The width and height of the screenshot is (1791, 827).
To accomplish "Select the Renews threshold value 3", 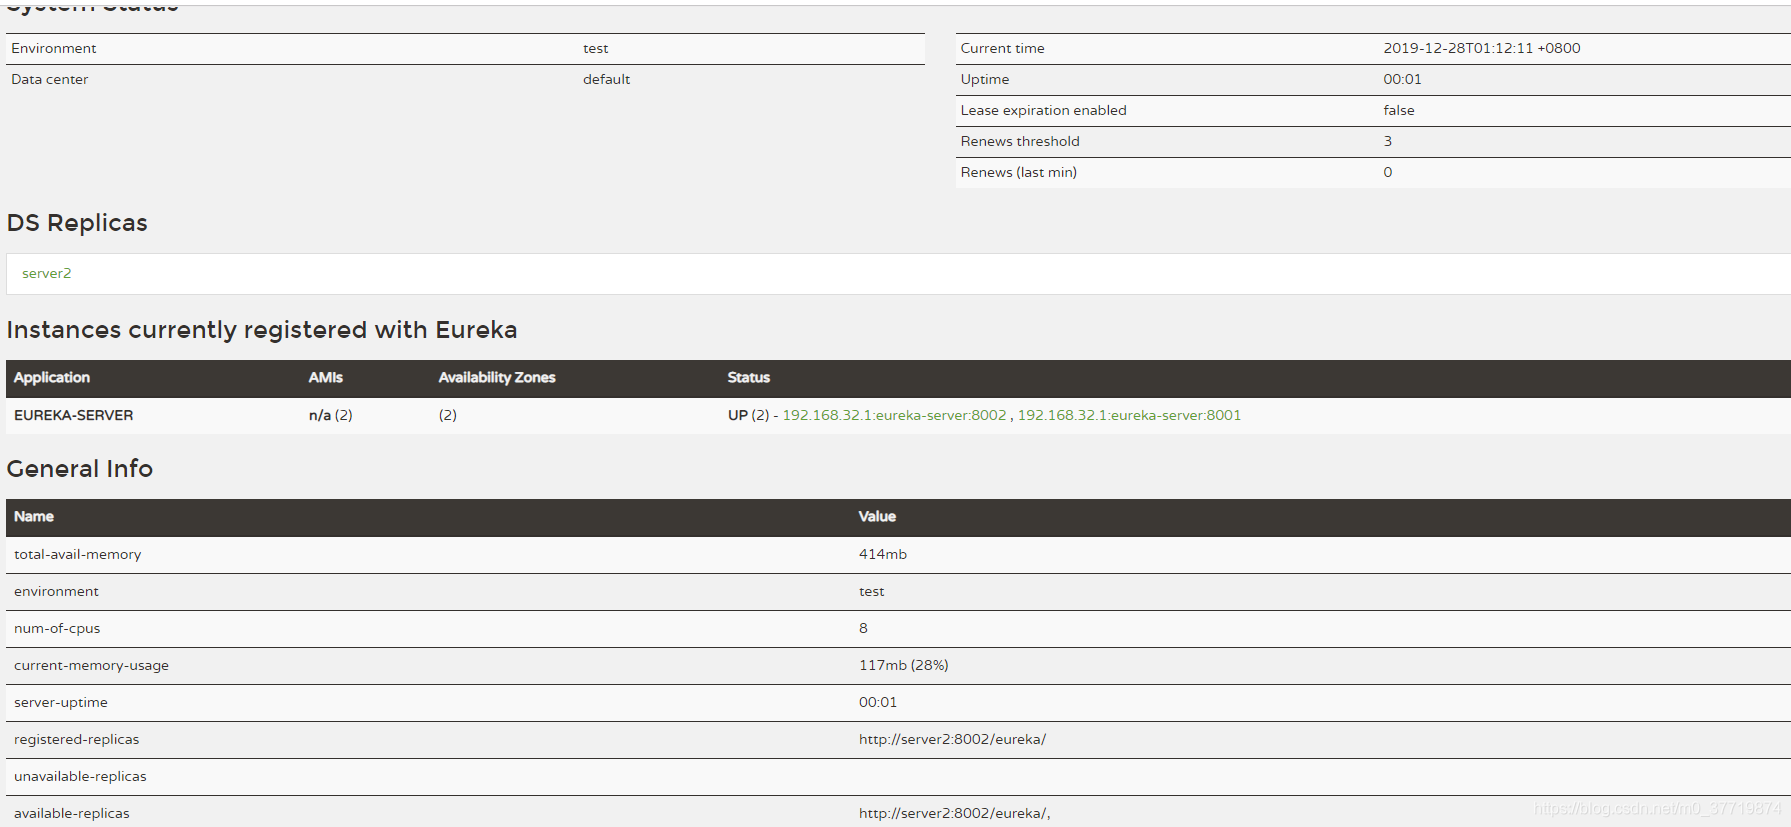I will [1388, 141].
